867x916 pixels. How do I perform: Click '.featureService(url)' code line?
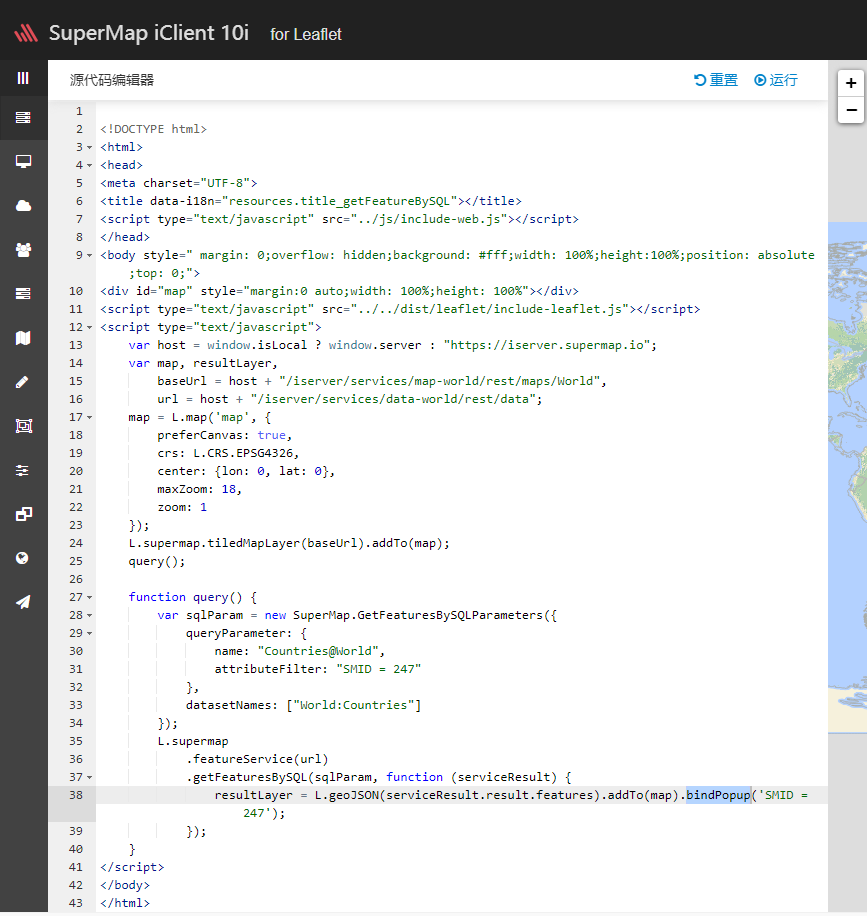257,759
